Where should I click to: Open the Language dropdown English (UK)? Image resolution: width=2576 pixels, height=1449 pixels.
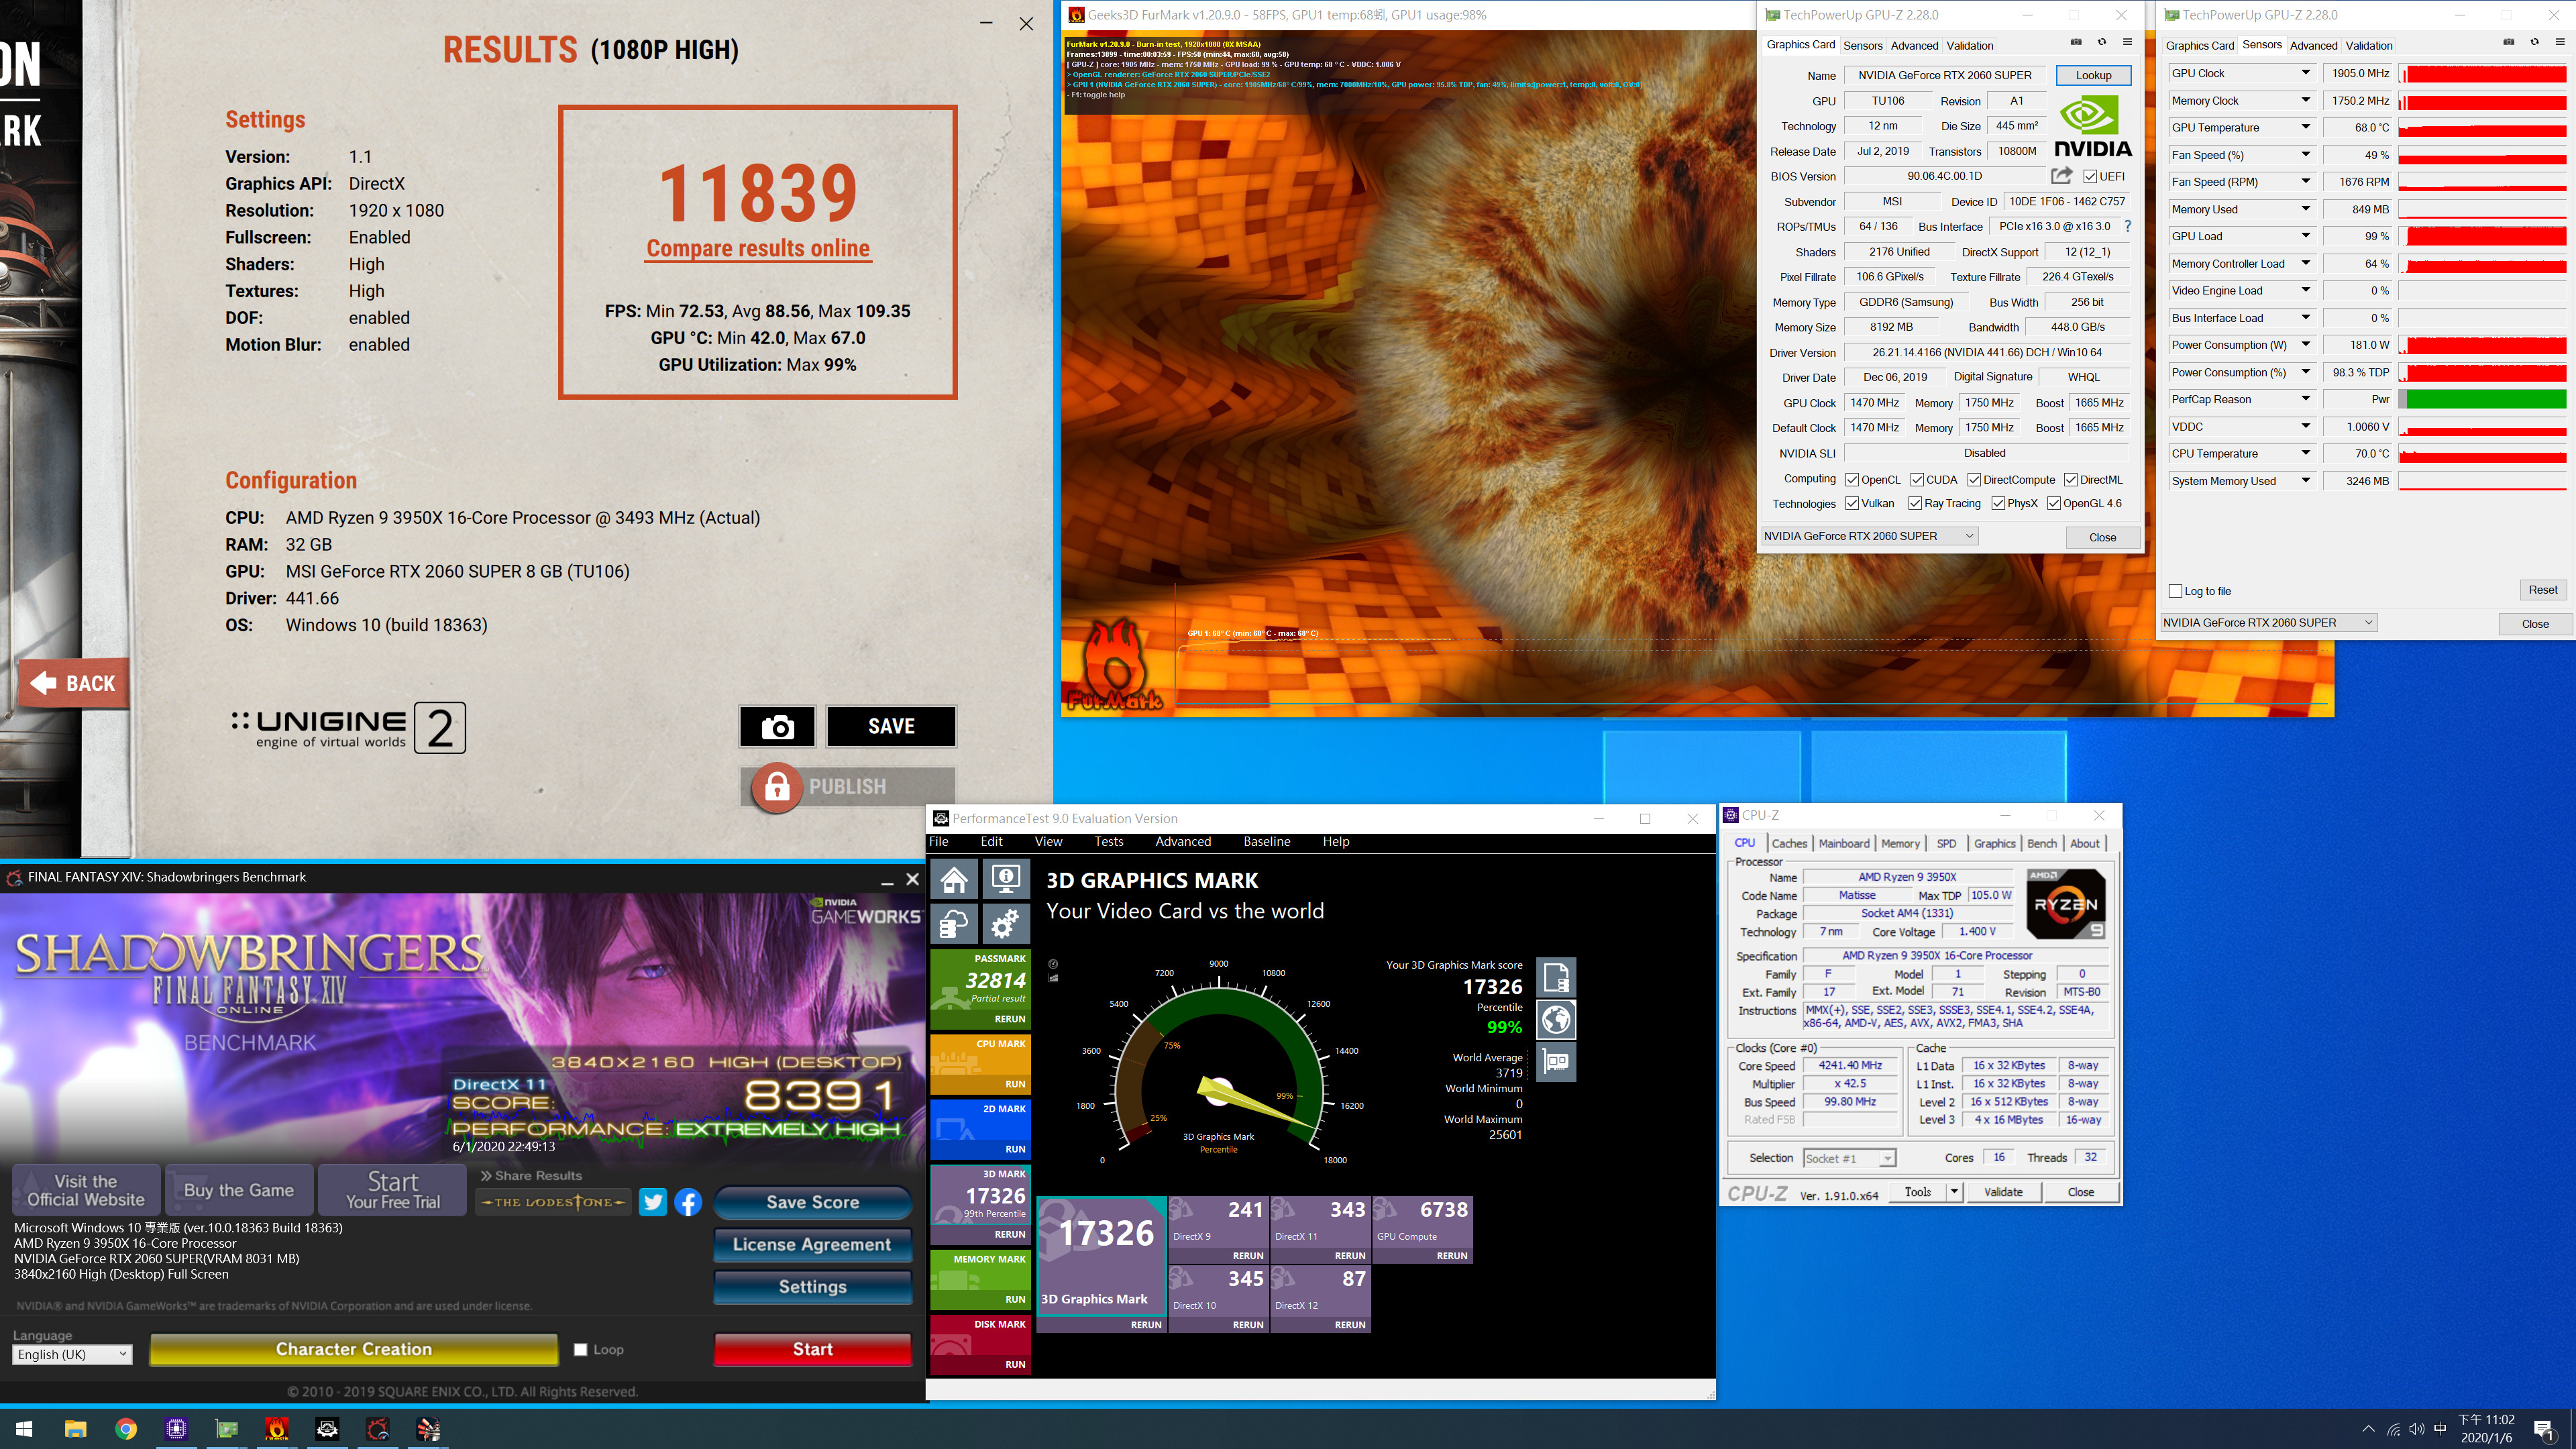[72, 1354]
